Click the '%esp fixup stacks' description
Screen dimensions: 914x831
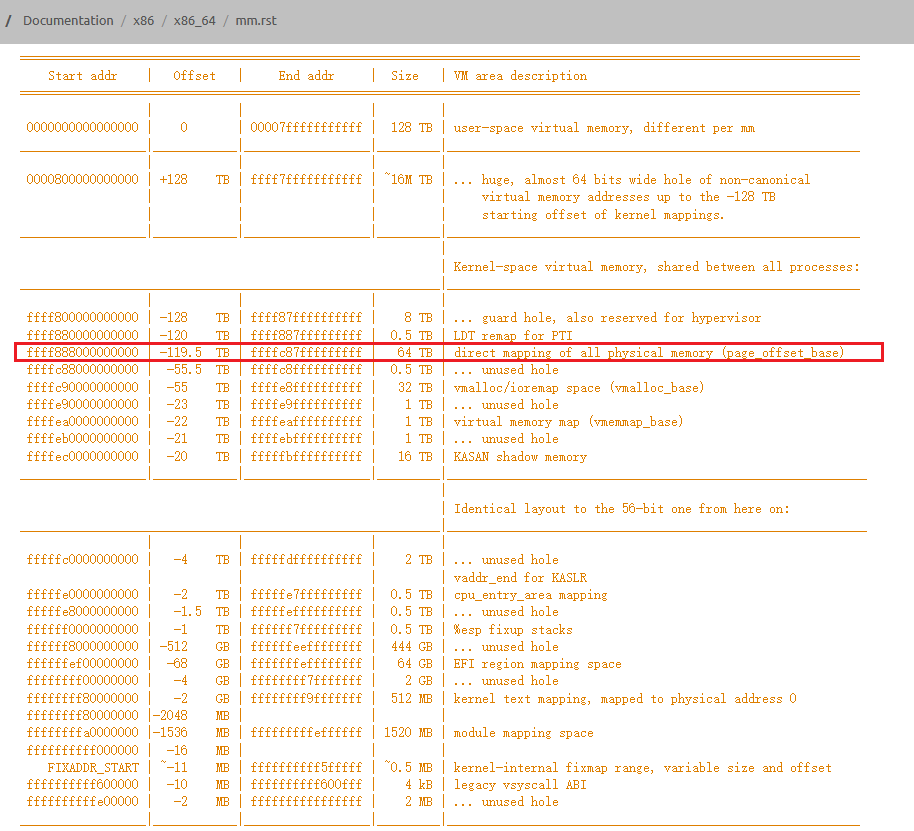point(513,630)
